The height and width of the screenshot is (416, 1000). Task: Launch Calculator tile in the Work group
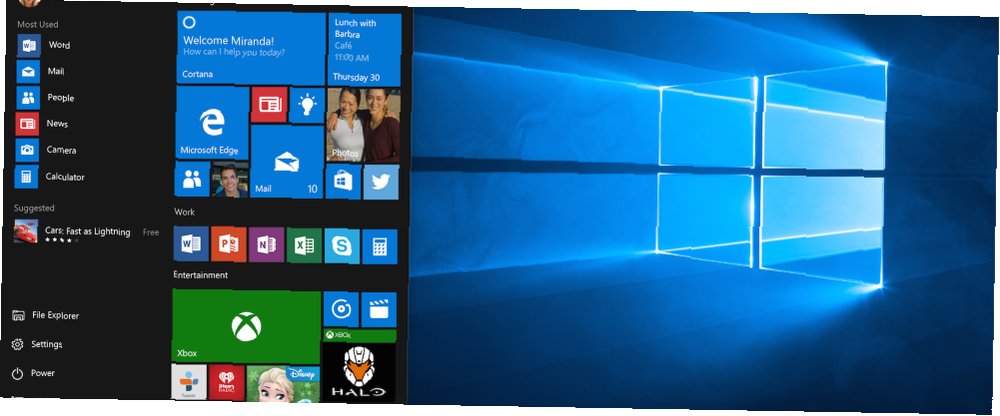click(379, 247)
